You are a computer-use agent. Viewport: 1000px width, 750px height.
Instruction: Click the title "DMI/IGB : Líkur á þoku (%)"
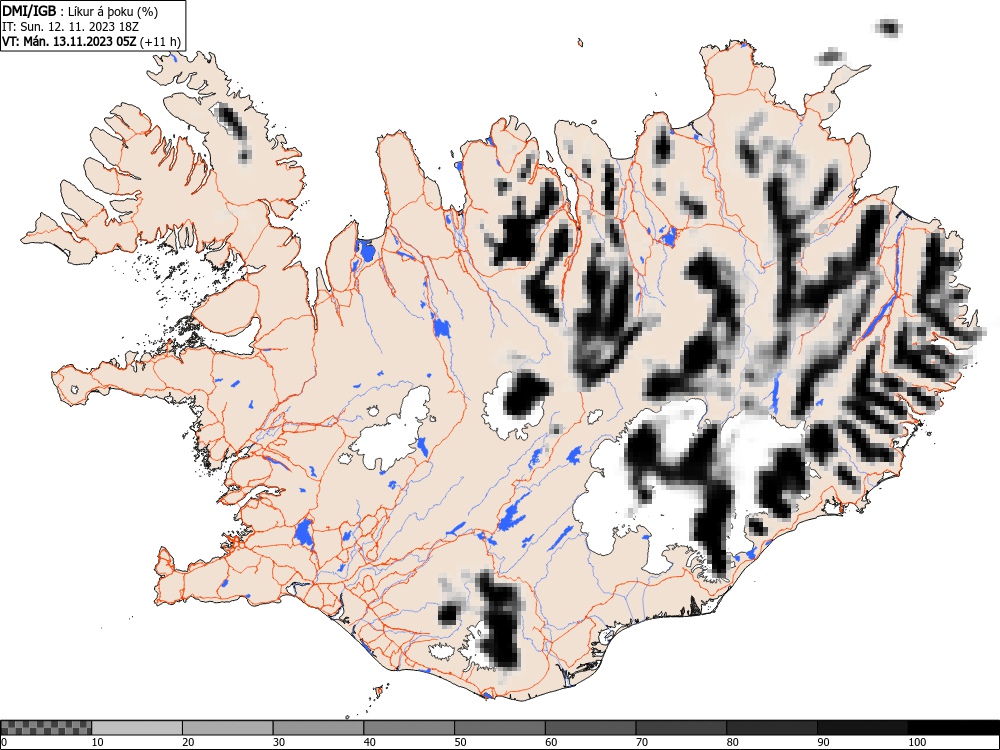80,11
